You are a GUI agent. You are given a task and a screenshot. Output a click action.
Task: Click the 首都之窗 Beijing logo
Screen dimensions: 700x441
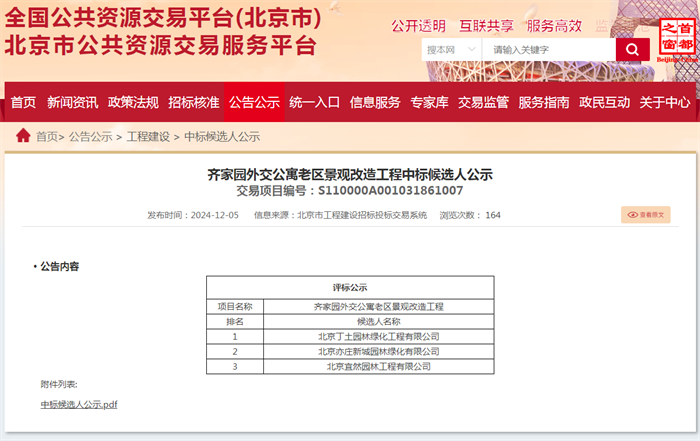[678, 40]
